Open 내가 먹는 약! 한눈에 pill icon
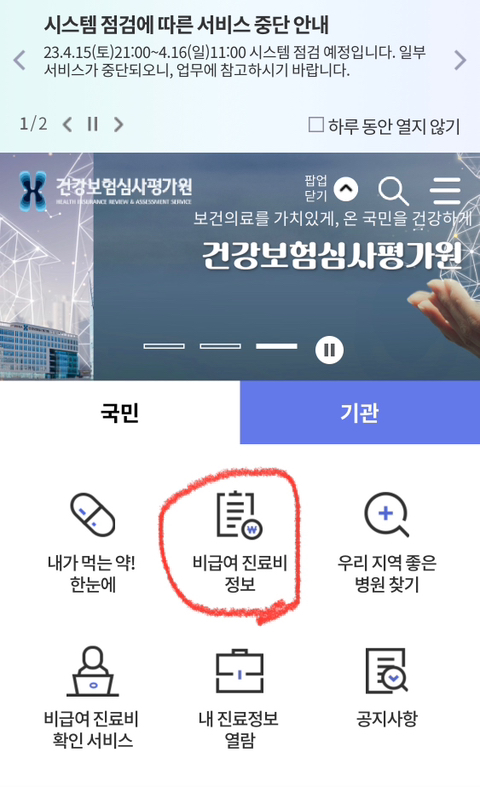 [92, 515]
